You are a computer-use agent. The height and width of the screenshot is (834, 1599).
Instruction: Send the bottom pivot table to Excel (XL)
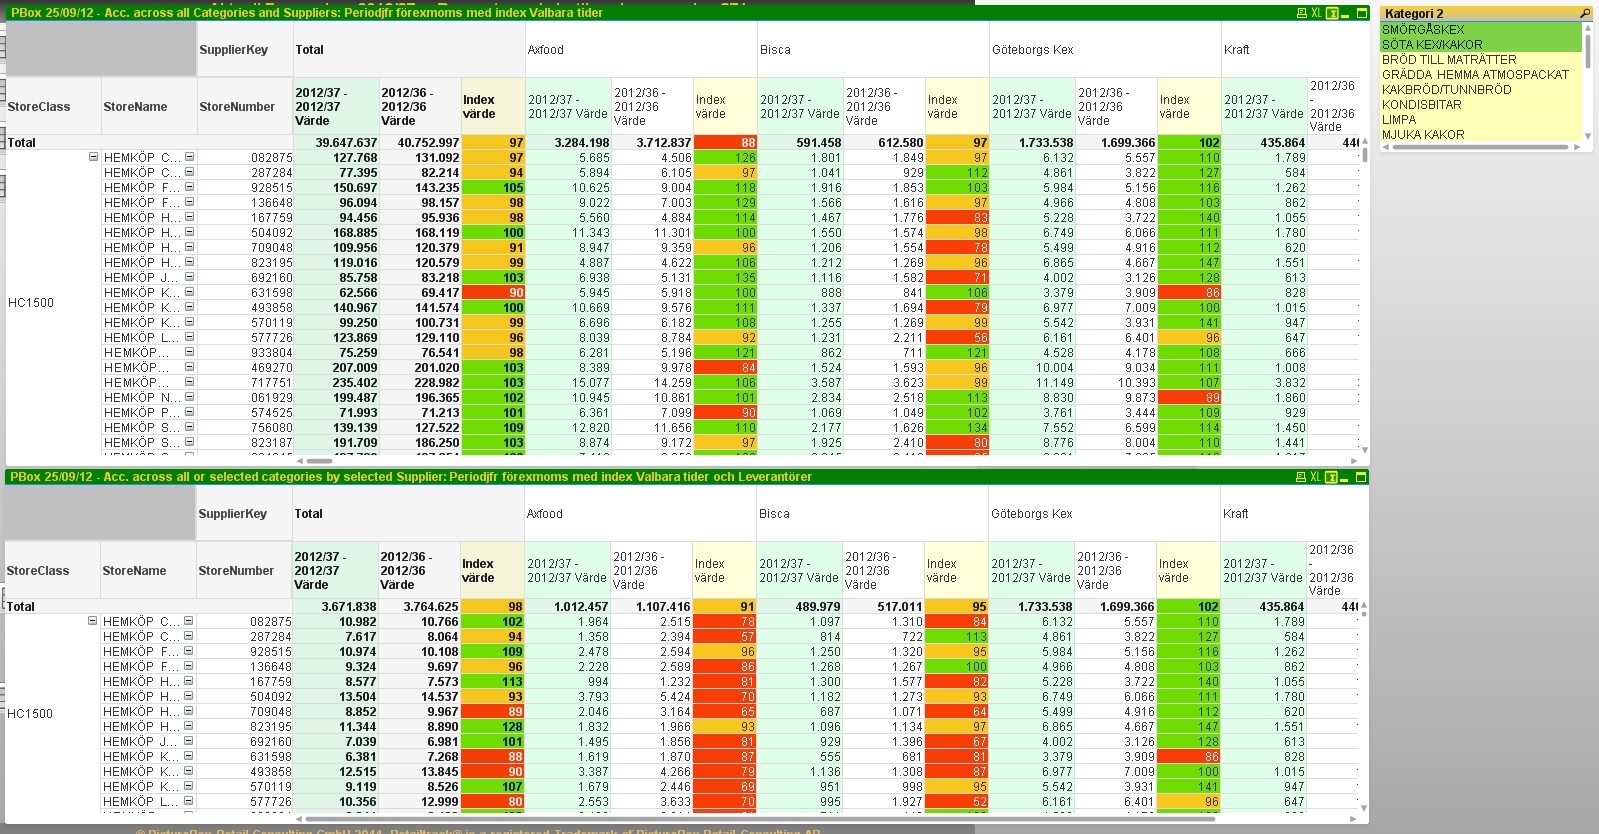pos(1316,477)
